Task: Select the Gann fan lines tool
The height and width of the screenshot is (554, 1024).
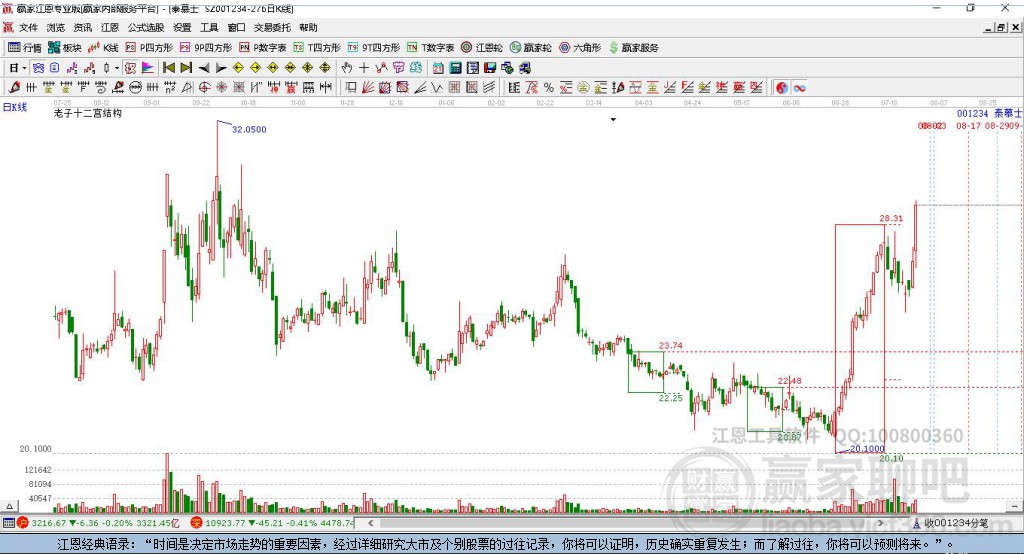Action: click(368, 88)
